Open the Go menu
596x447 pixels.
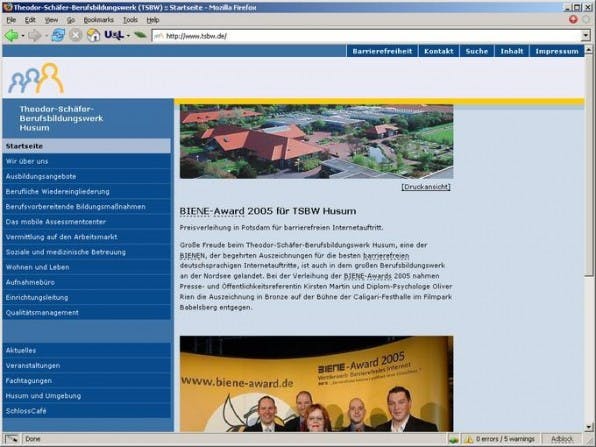(x=71, y=20)
